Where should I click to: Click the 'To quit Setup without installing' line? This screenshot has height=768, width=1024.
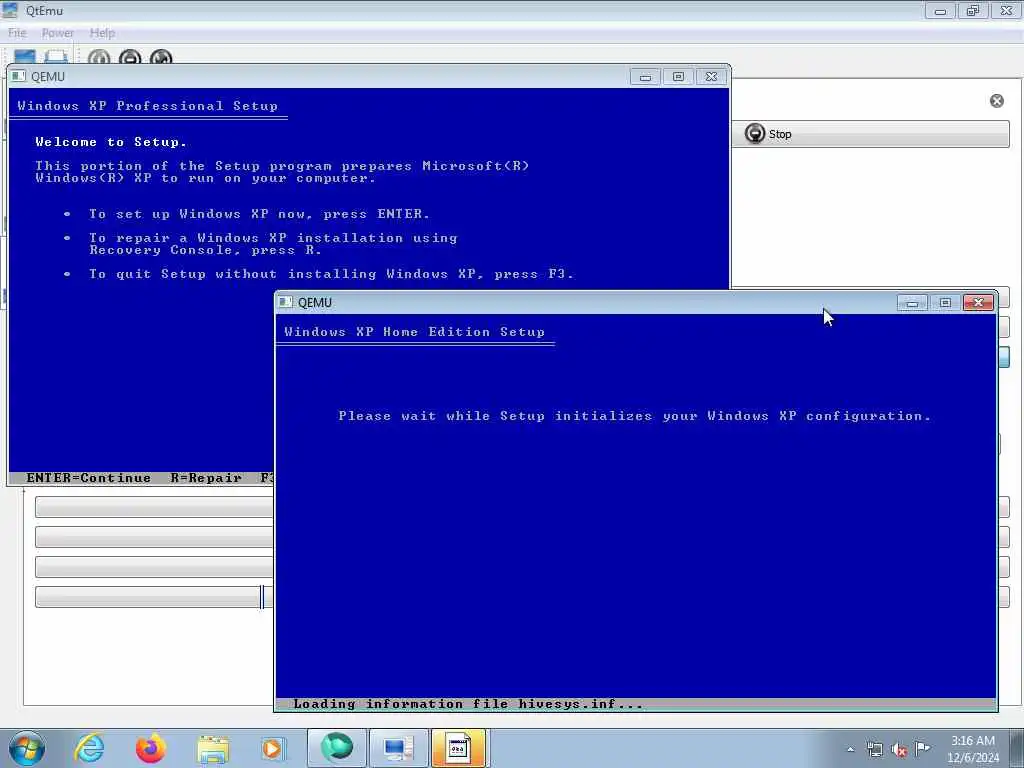331,274
